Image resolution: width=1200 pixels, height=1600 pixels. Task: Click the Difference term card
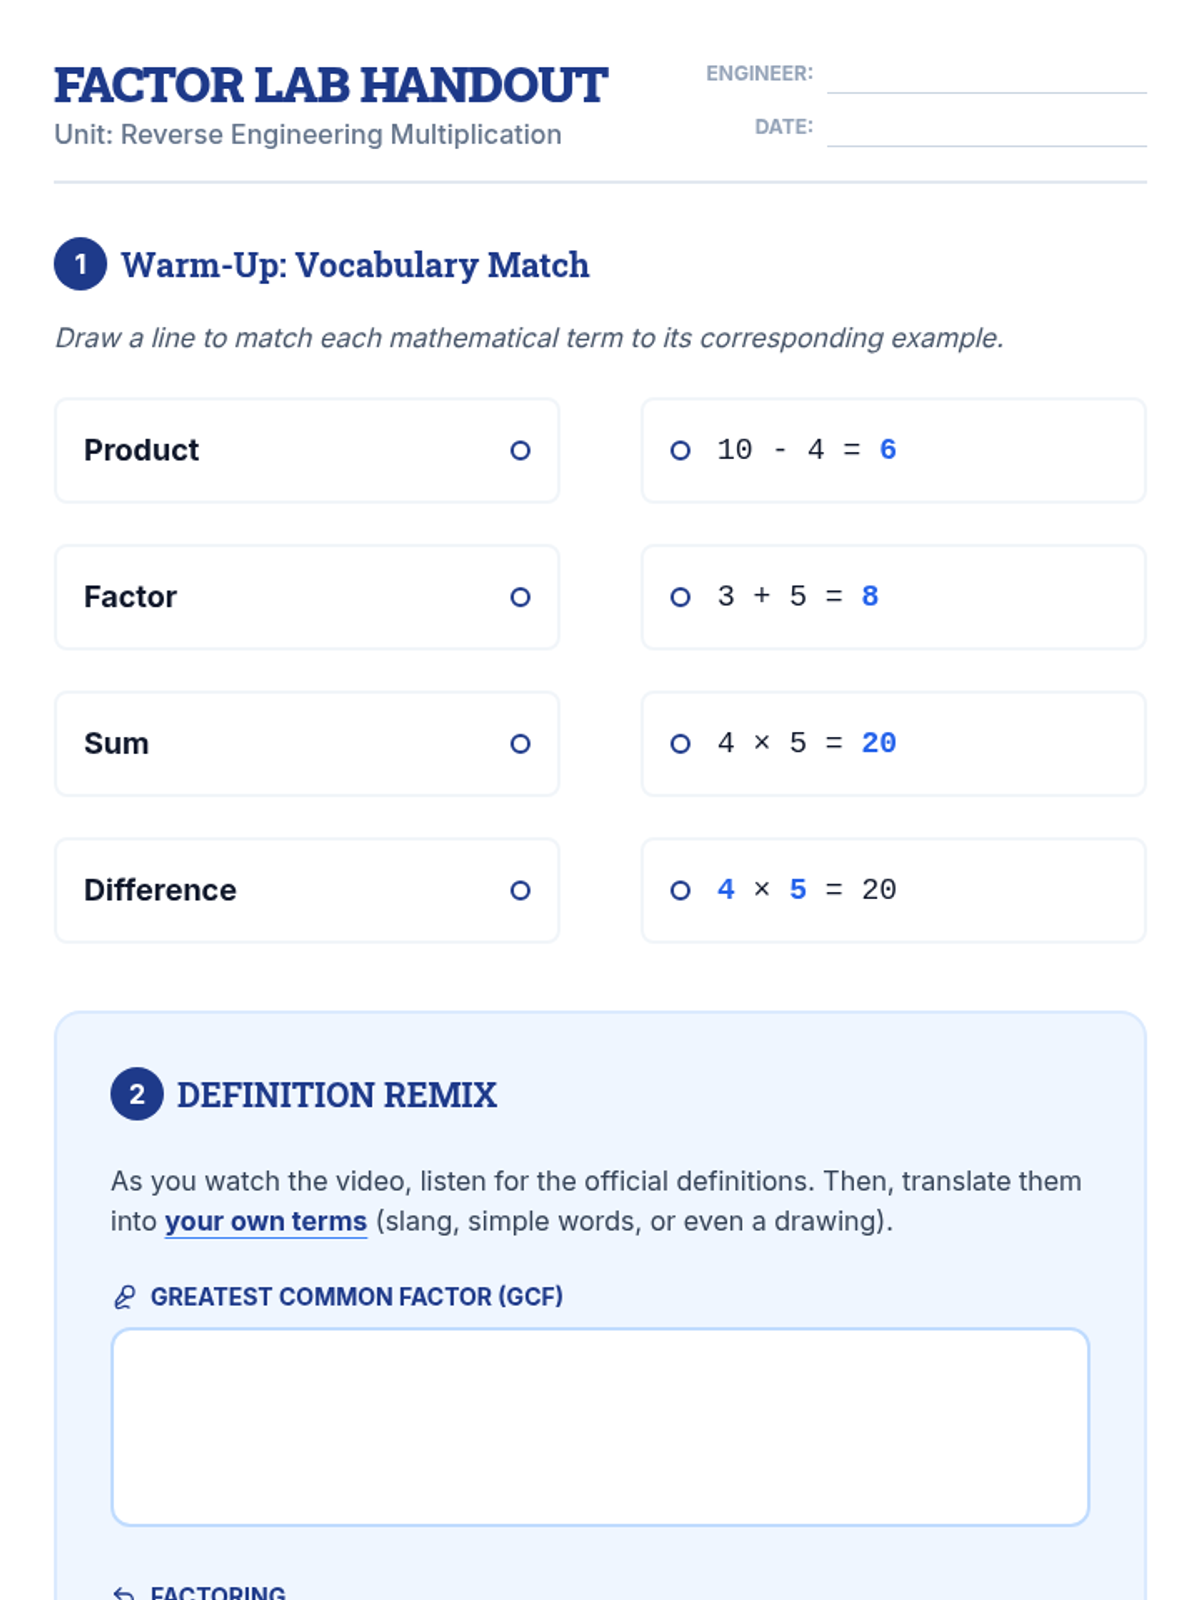point(307,890)
